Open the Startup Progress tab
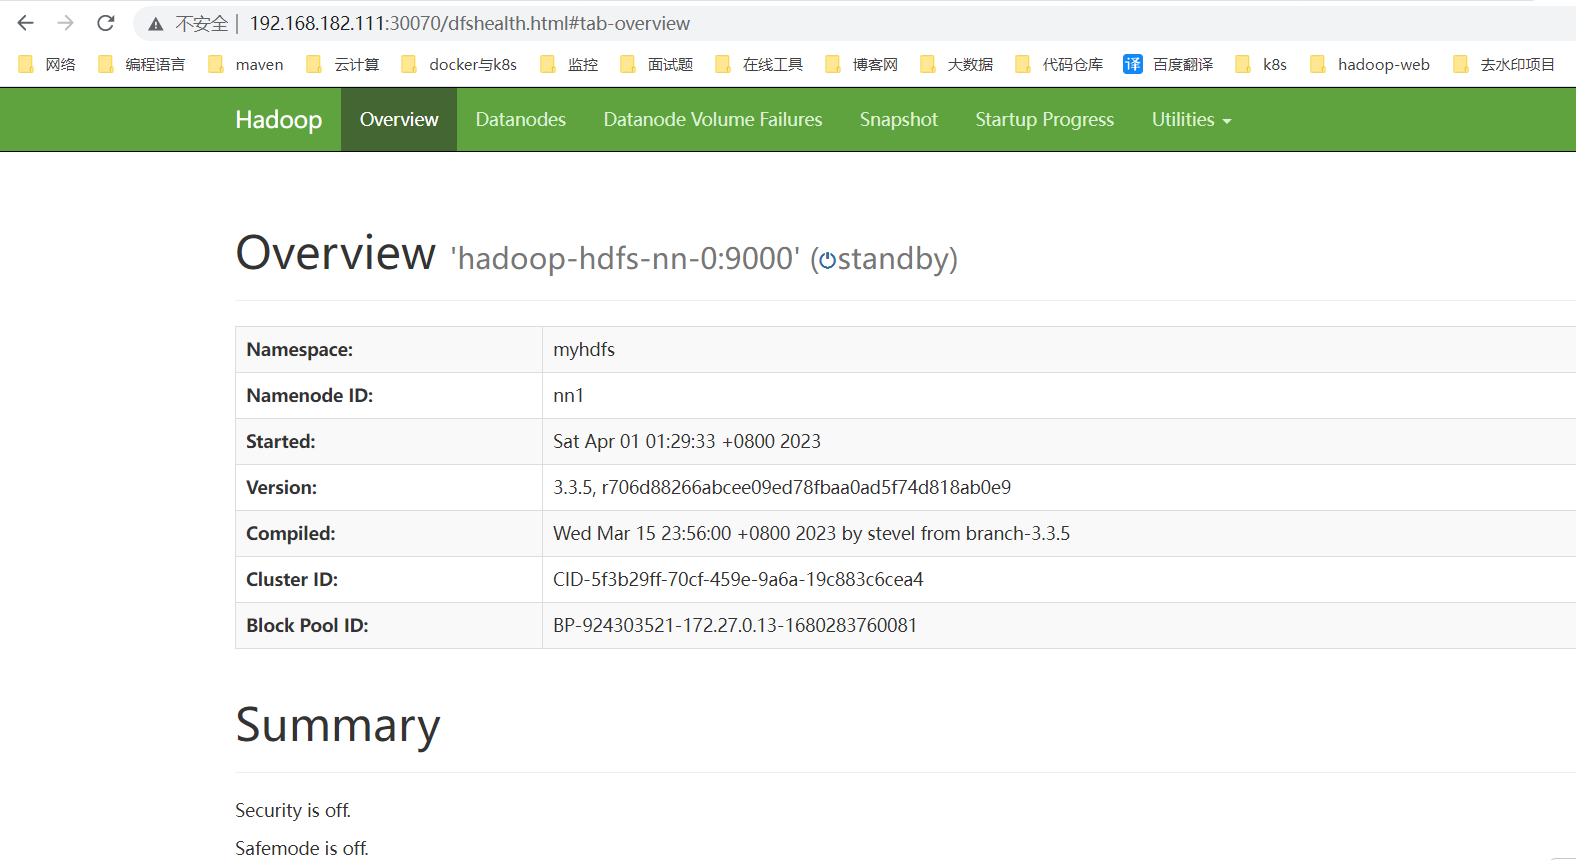 [x=1044, y=119]
